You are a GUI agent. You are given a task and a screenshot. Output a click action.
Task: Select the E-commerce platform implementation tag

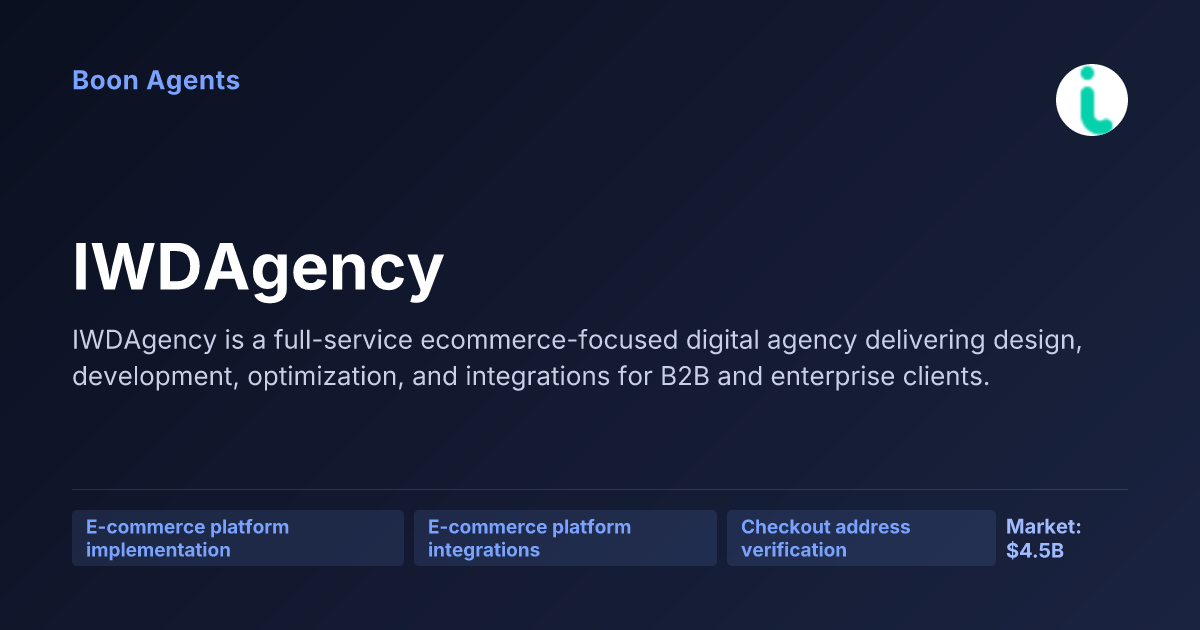[x=238, y=538]
